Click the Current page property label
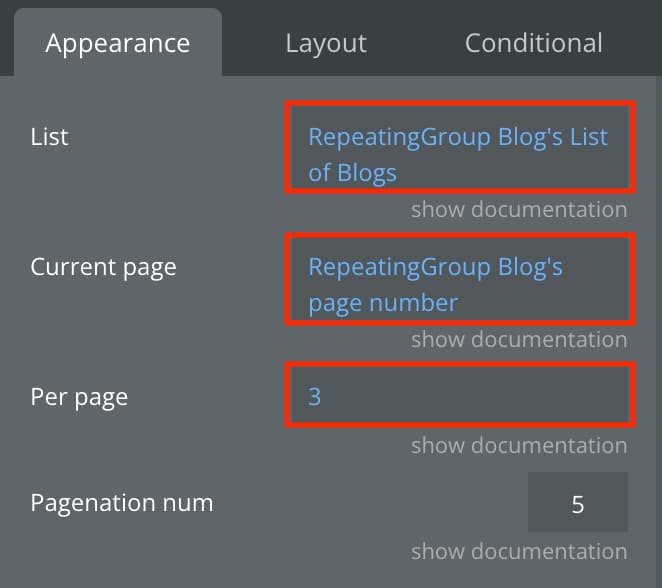 (x=103, y=268)
